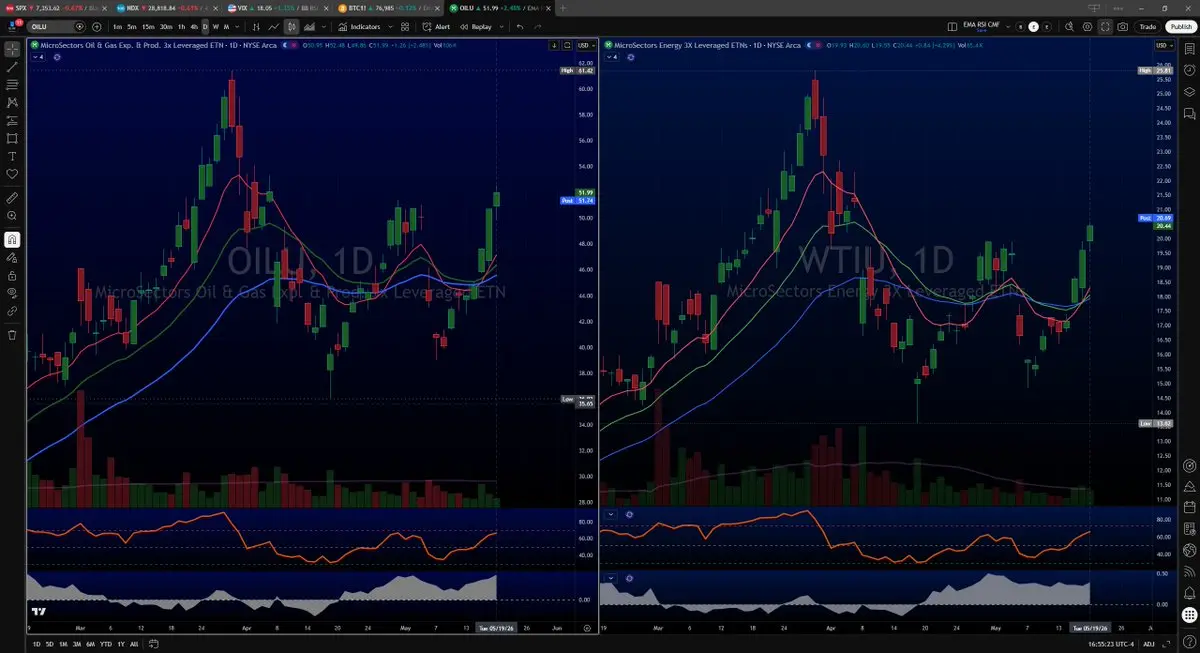Select the All date range
This screenshot has width=1200, height=653.
click(134, 644)
